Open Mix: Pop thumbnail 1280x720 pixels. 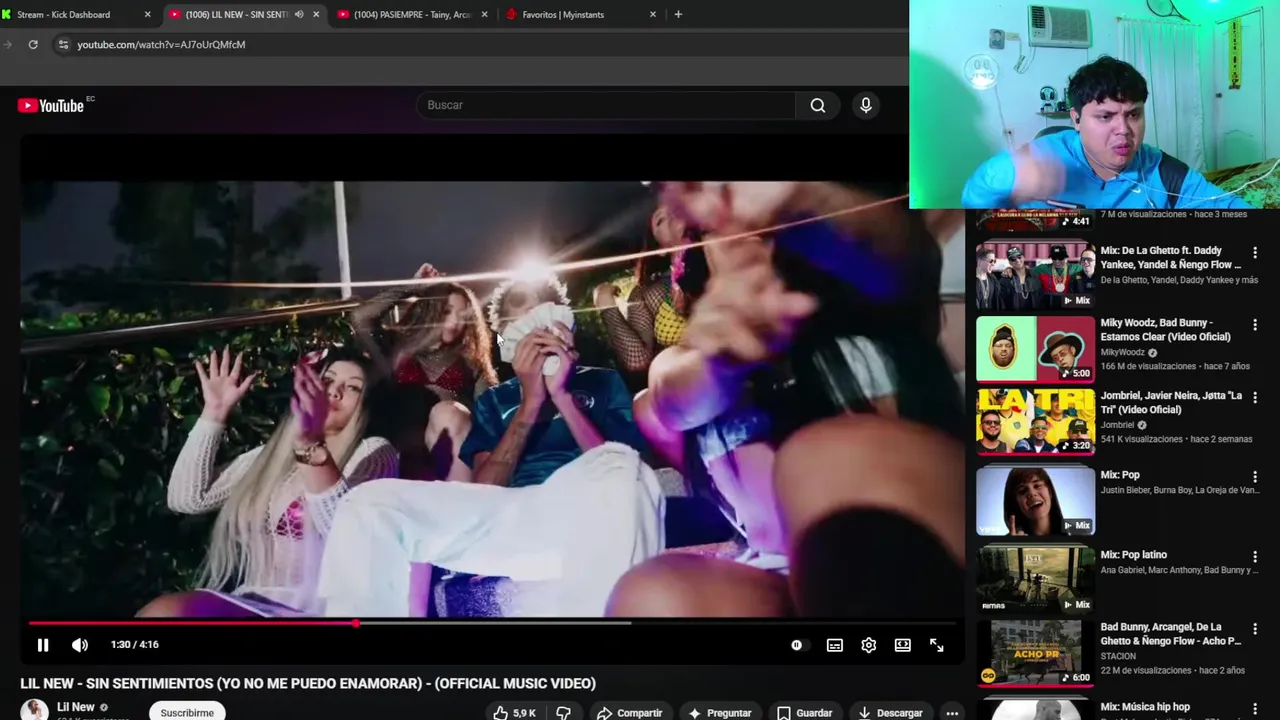point(1035,499)
